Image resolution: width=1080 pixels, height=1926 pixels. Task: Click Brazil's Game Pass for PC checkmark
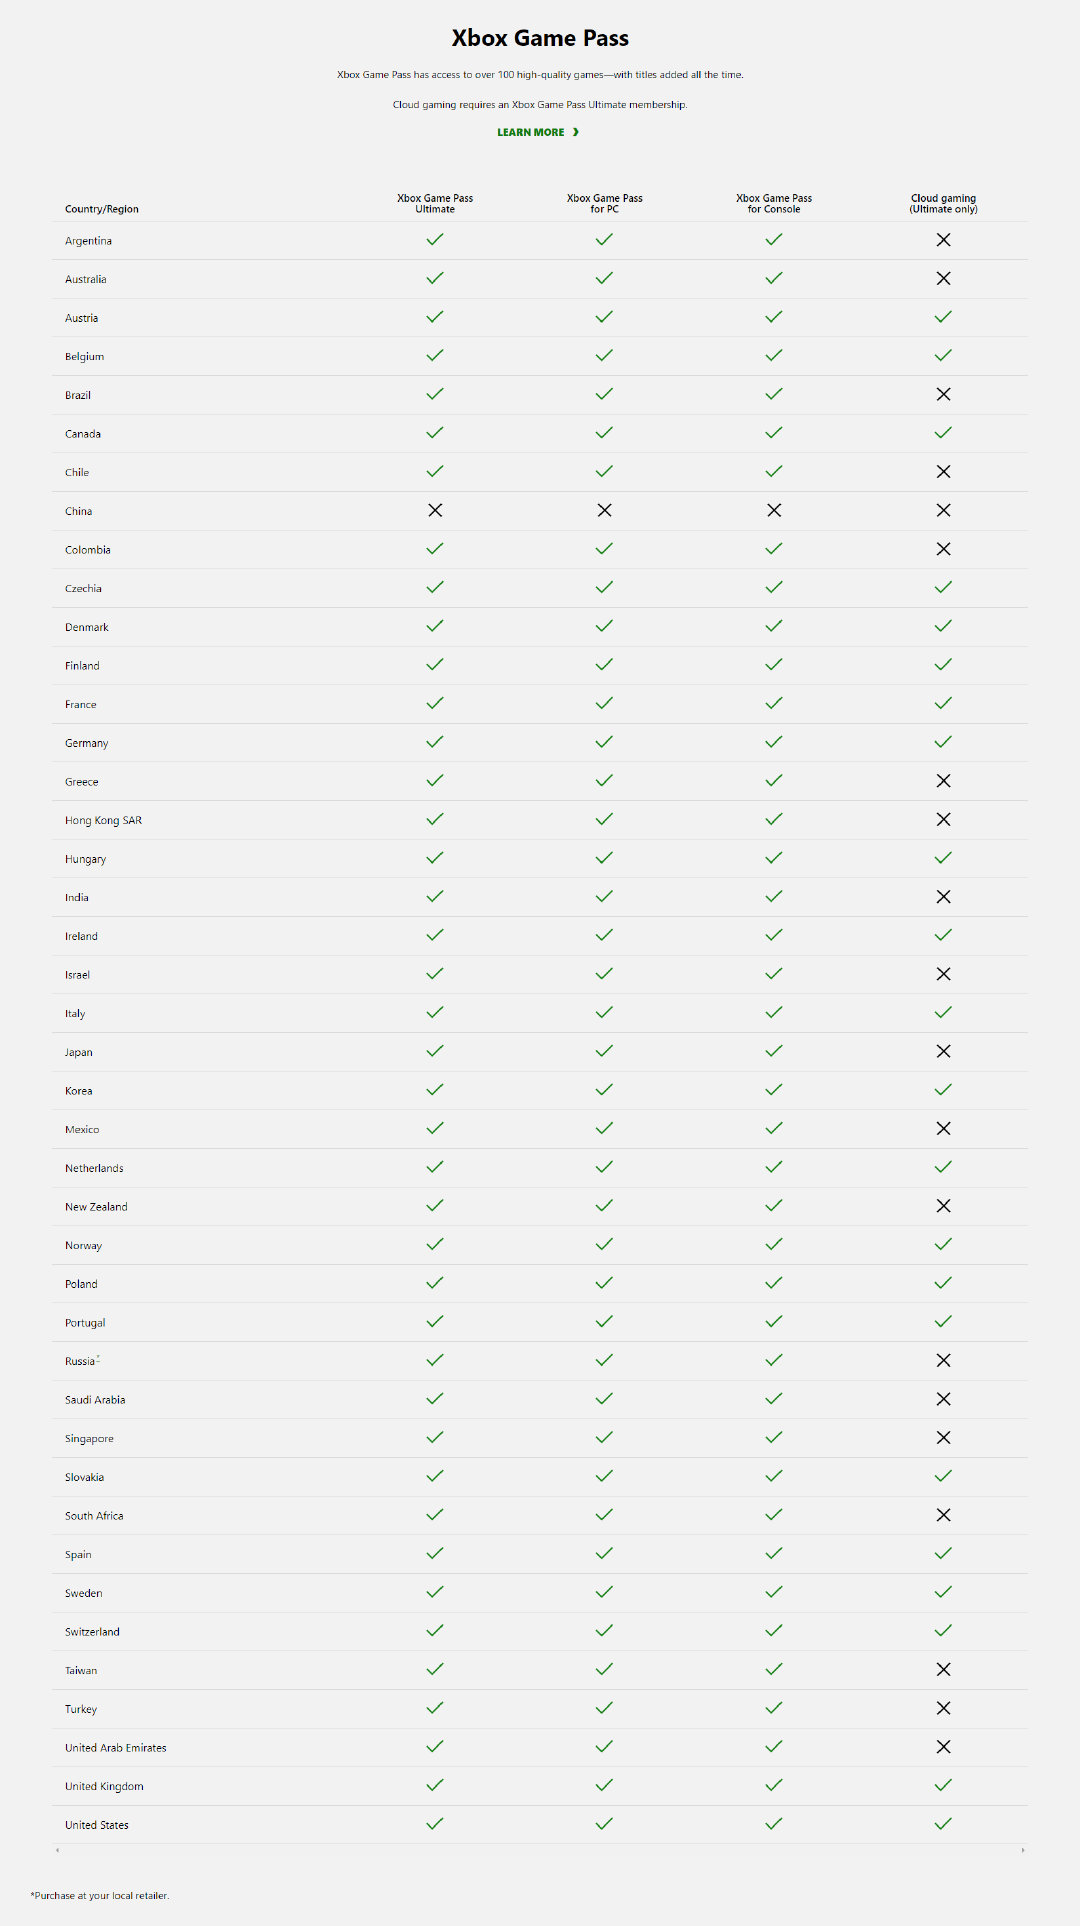[604, 394]
